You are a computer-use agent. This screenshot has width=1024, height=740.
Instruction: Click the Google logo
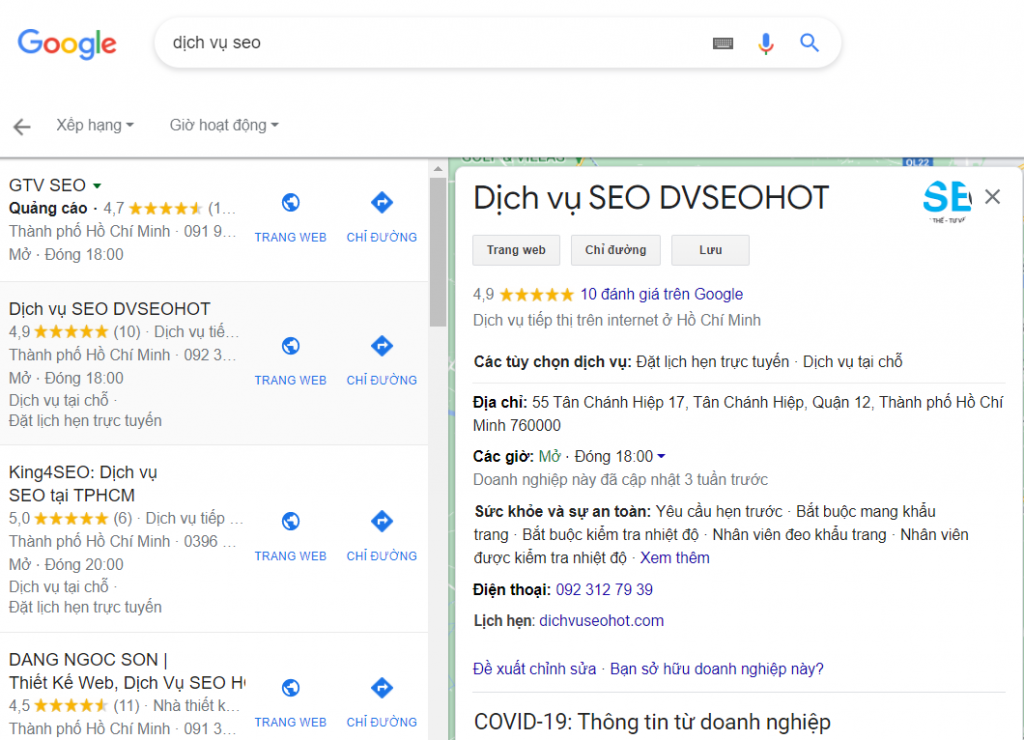click(67, 44)
